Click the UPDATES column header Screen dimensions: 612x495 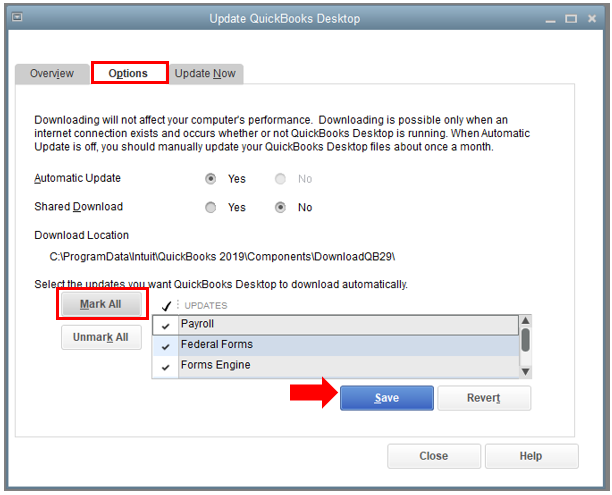coord(206,306)
